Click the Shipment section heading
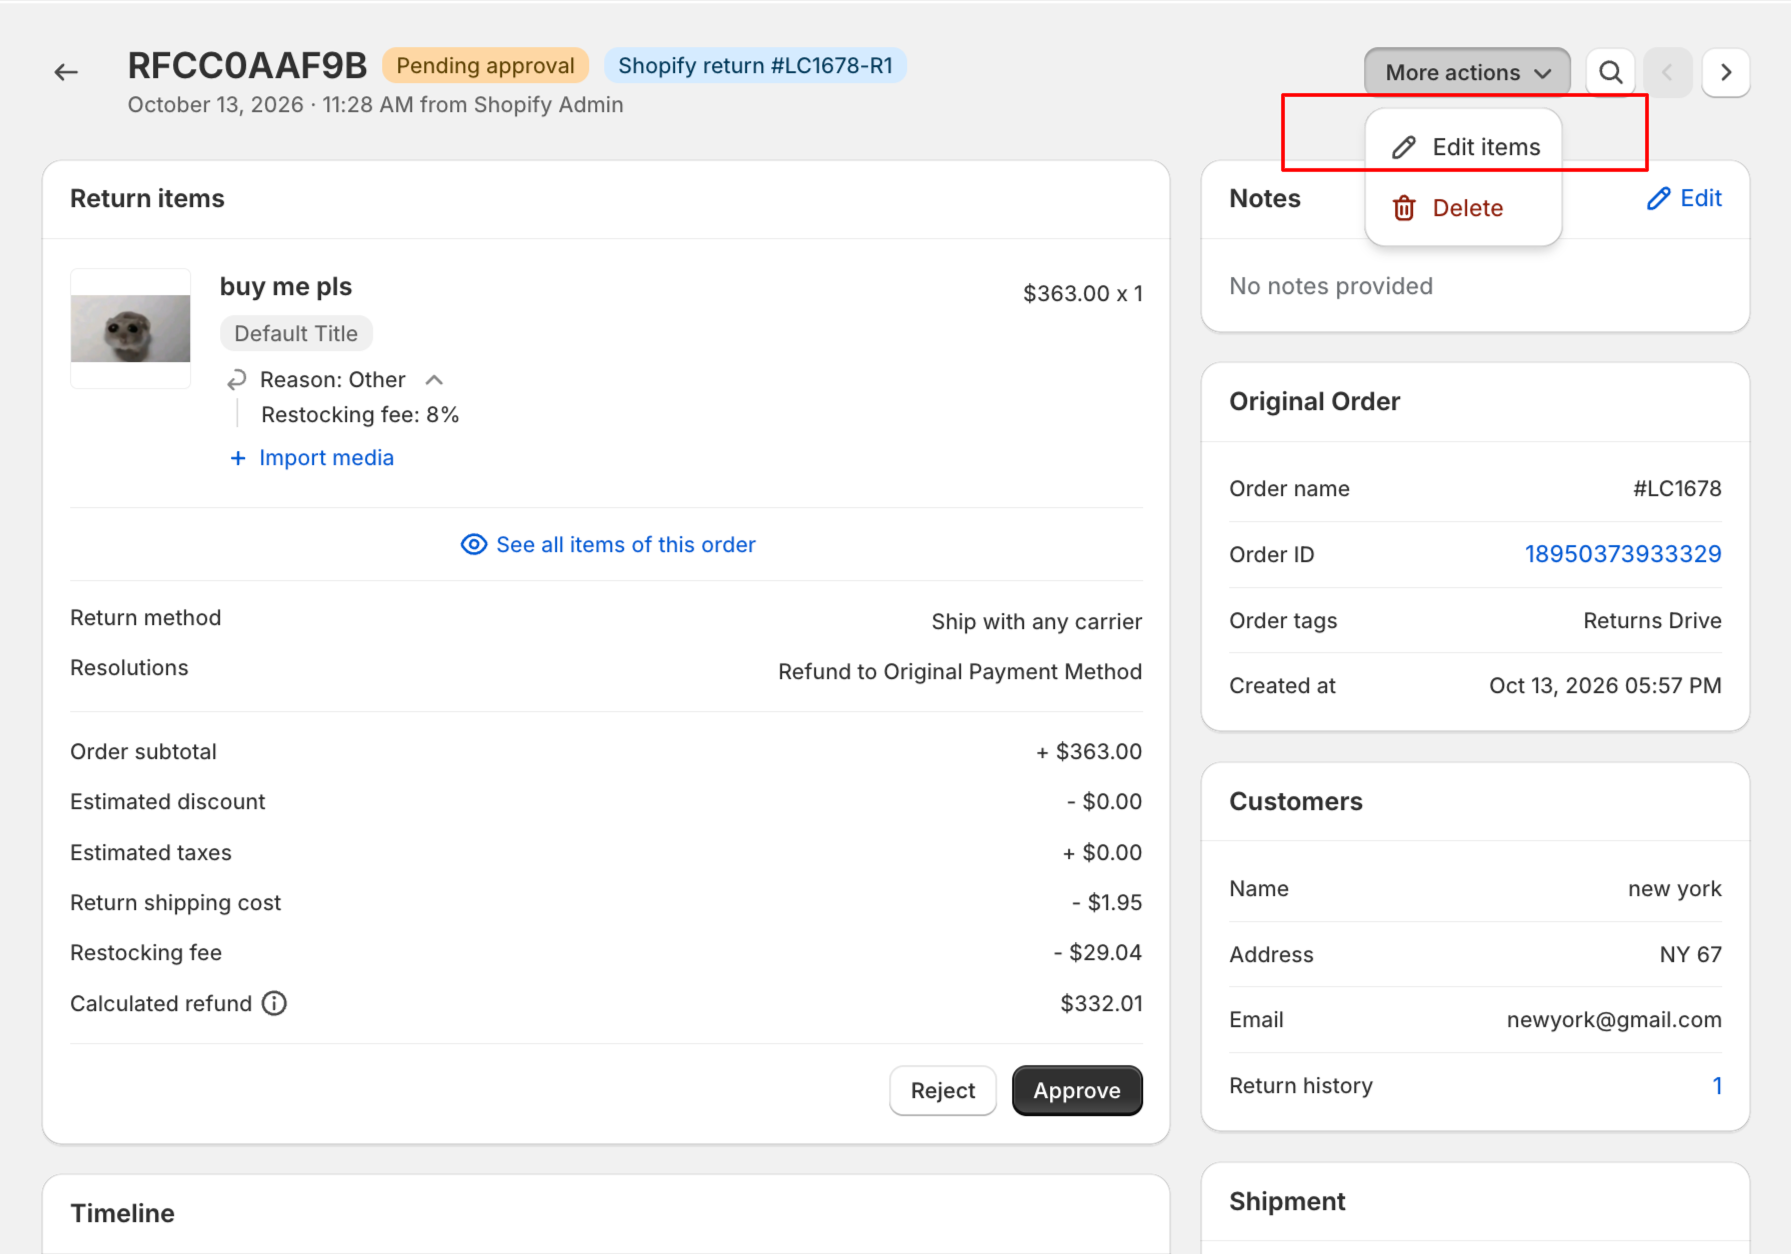This screenshot has height=1254, width=1791. [1287, 1202]
